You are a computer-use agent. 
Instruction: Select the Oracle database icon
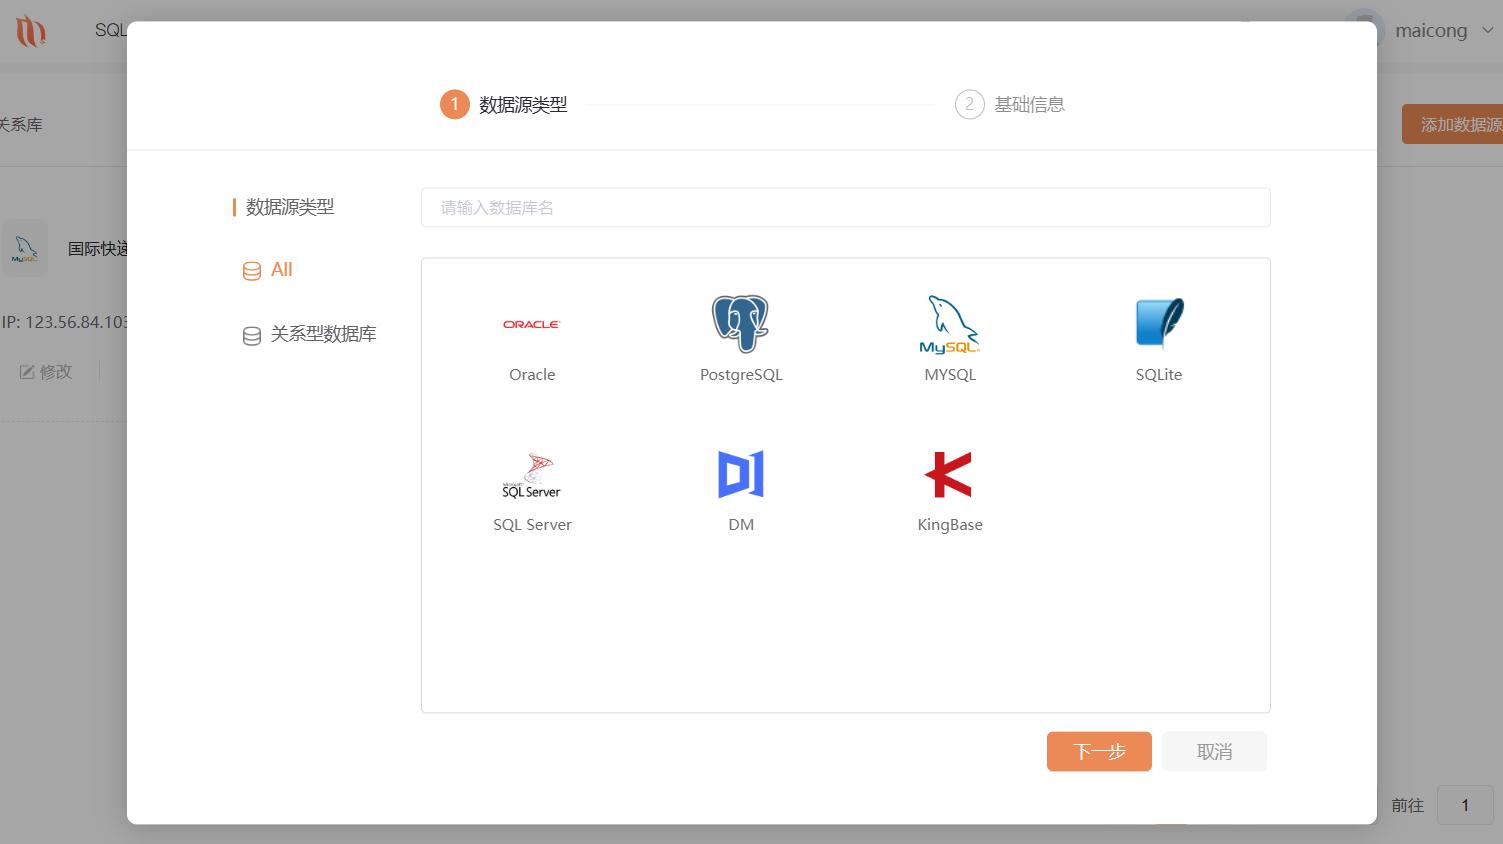coord(532,324)
